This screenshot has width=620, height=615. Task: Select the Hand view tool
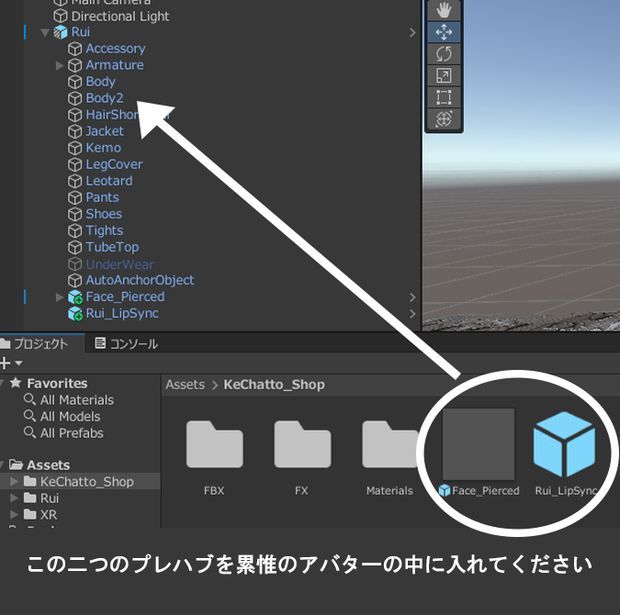click(444, 10)
